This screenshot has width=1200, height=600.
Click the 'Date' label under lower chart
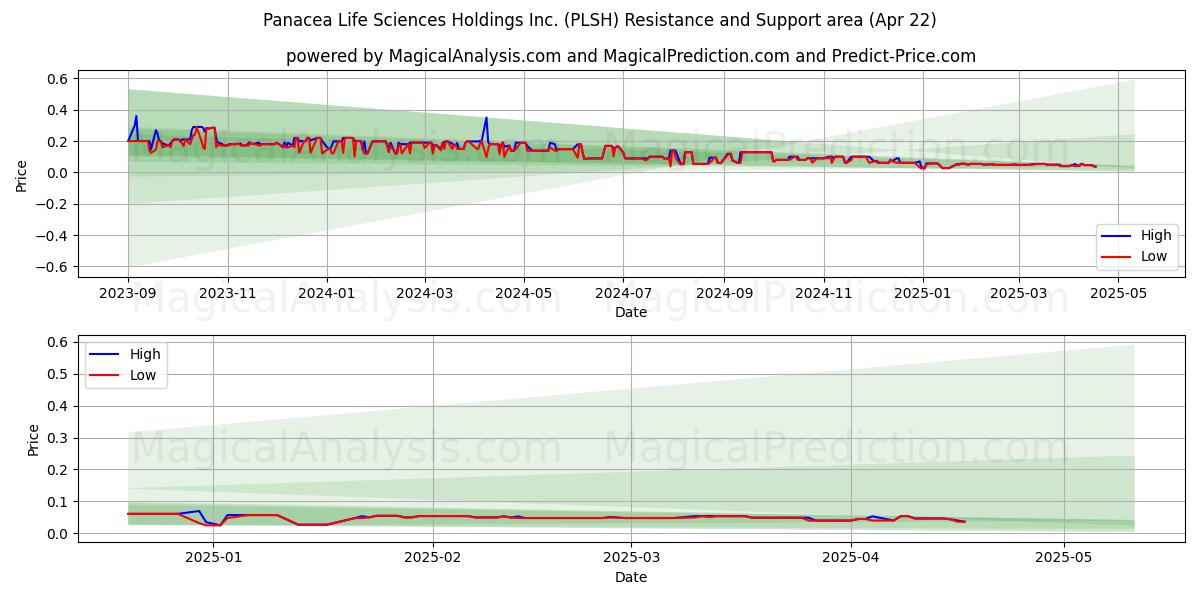tap(631, 577)
